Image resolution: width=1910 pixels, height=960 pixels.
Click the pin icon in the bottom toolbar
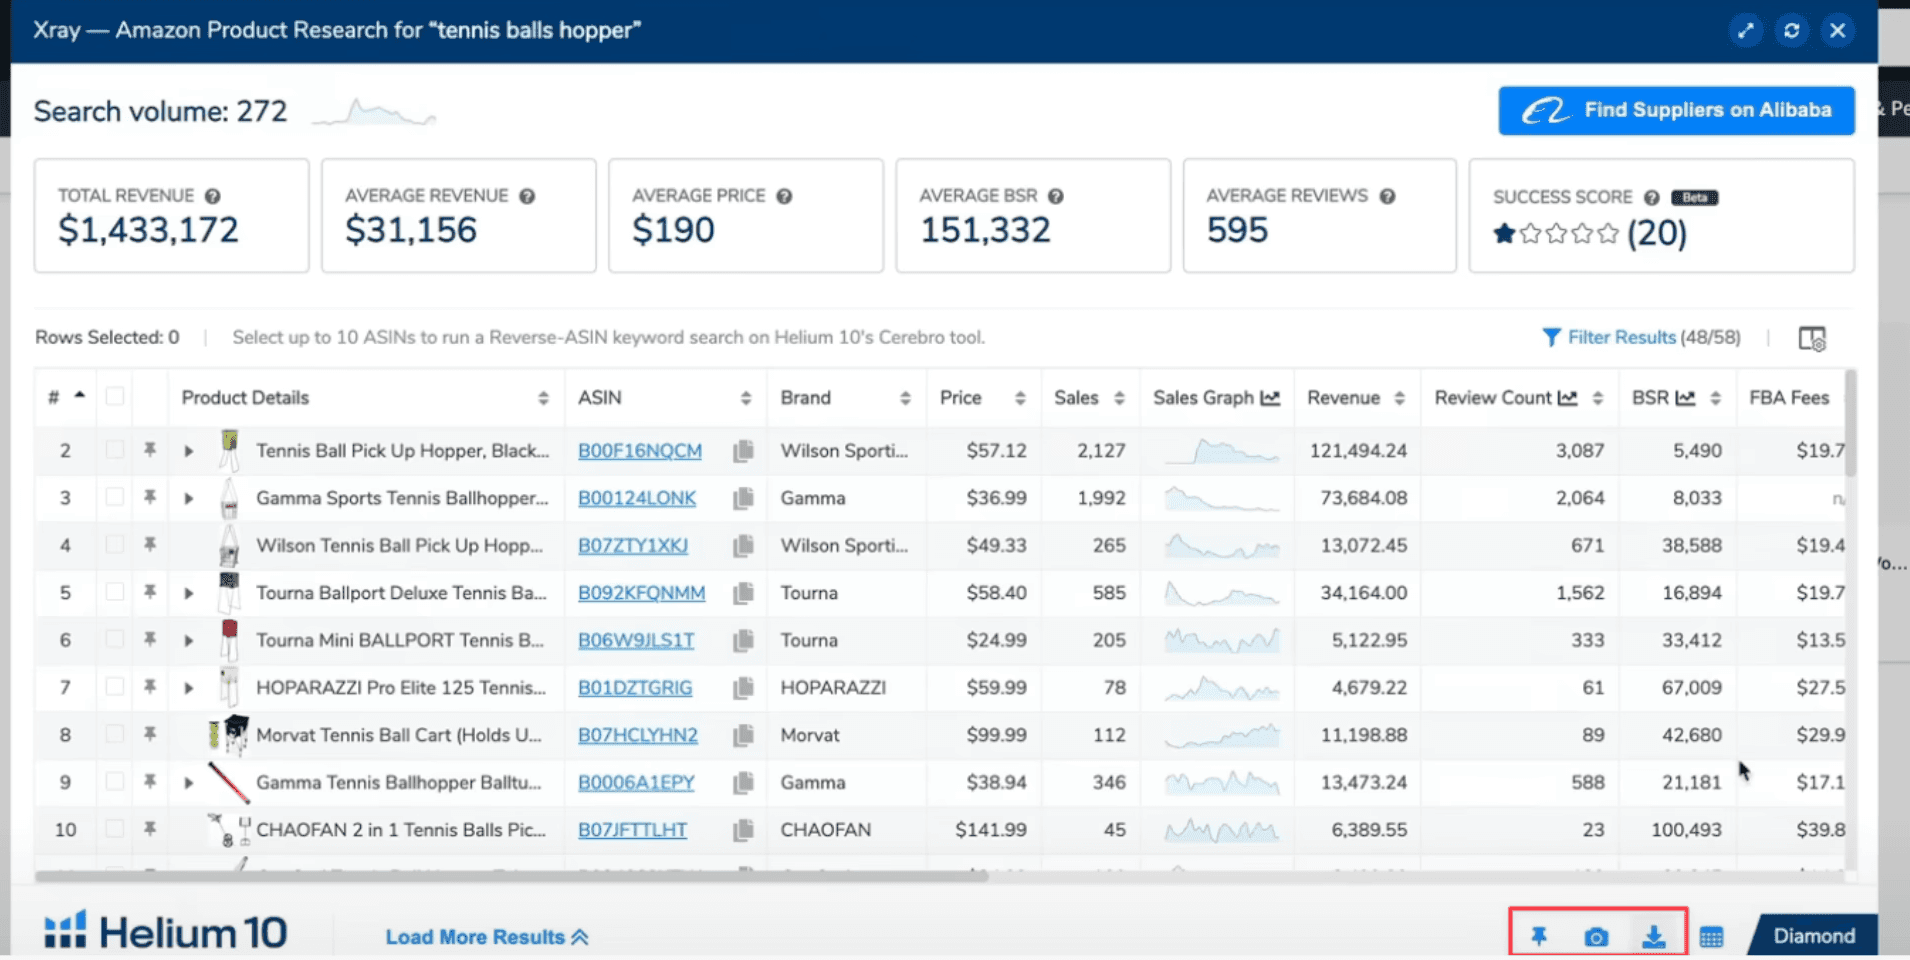(x=1539, y=936)
